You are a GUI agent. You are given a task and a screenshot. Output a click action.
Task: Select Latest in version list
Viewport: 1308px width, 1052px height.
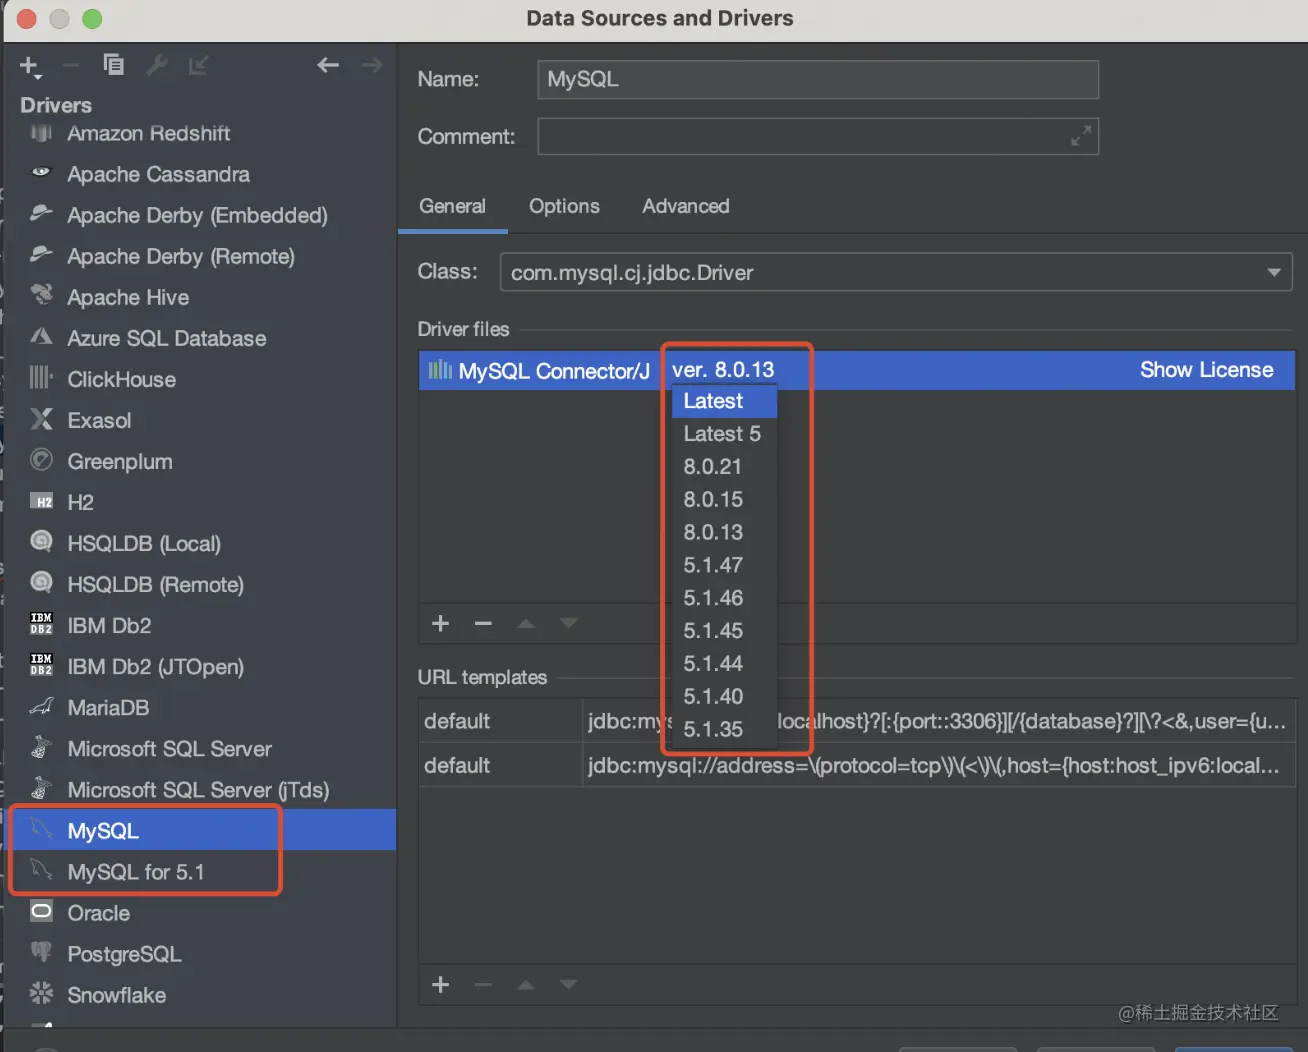[724, 401]
